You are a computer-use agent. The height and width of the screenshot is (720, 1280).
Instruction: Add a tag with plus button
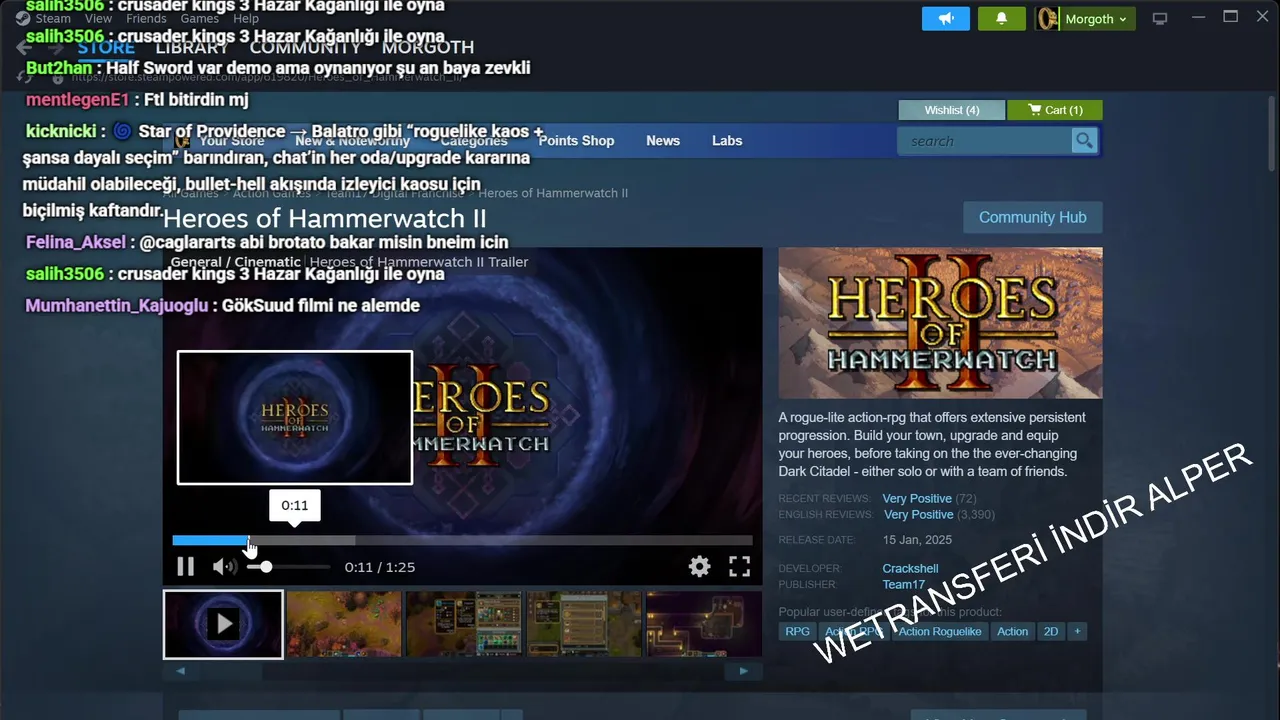click(x=1077, y=631)
